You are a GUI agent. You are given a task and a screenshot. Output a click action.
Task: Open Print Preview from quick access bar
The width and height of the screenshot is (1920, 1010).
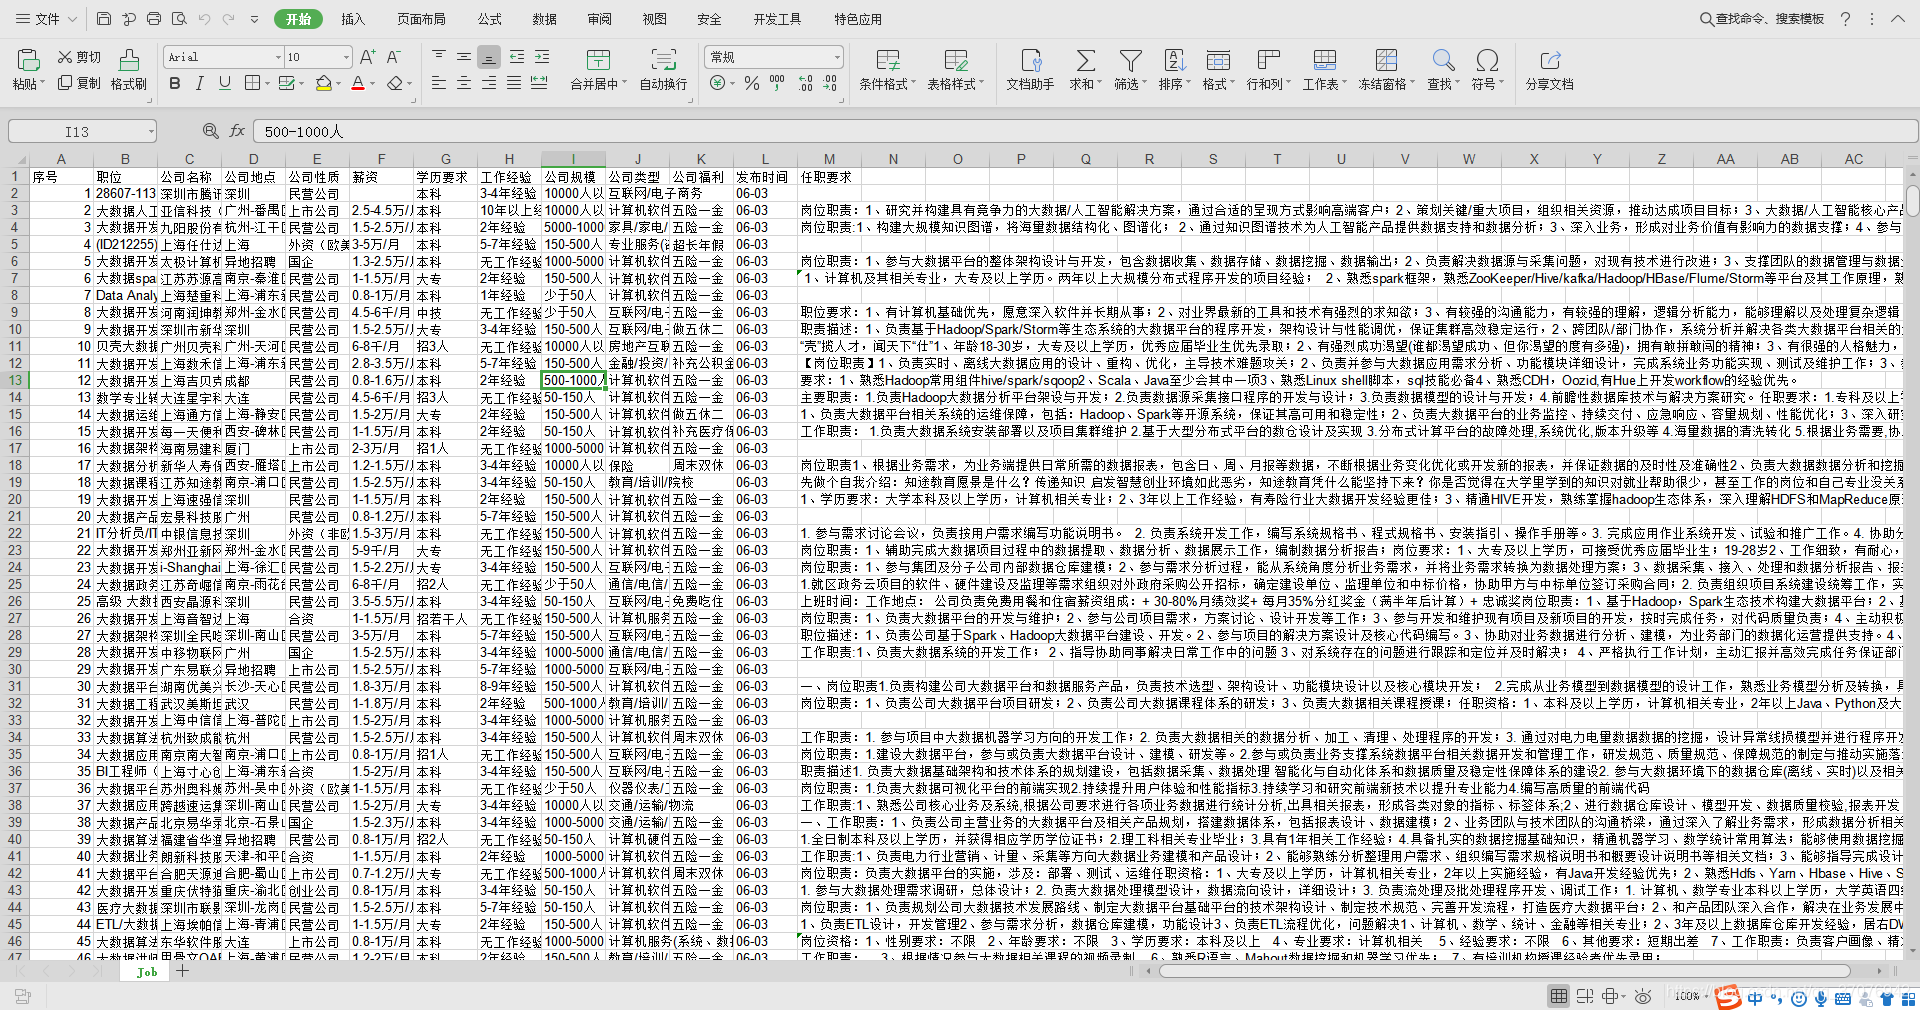[179, 19]
